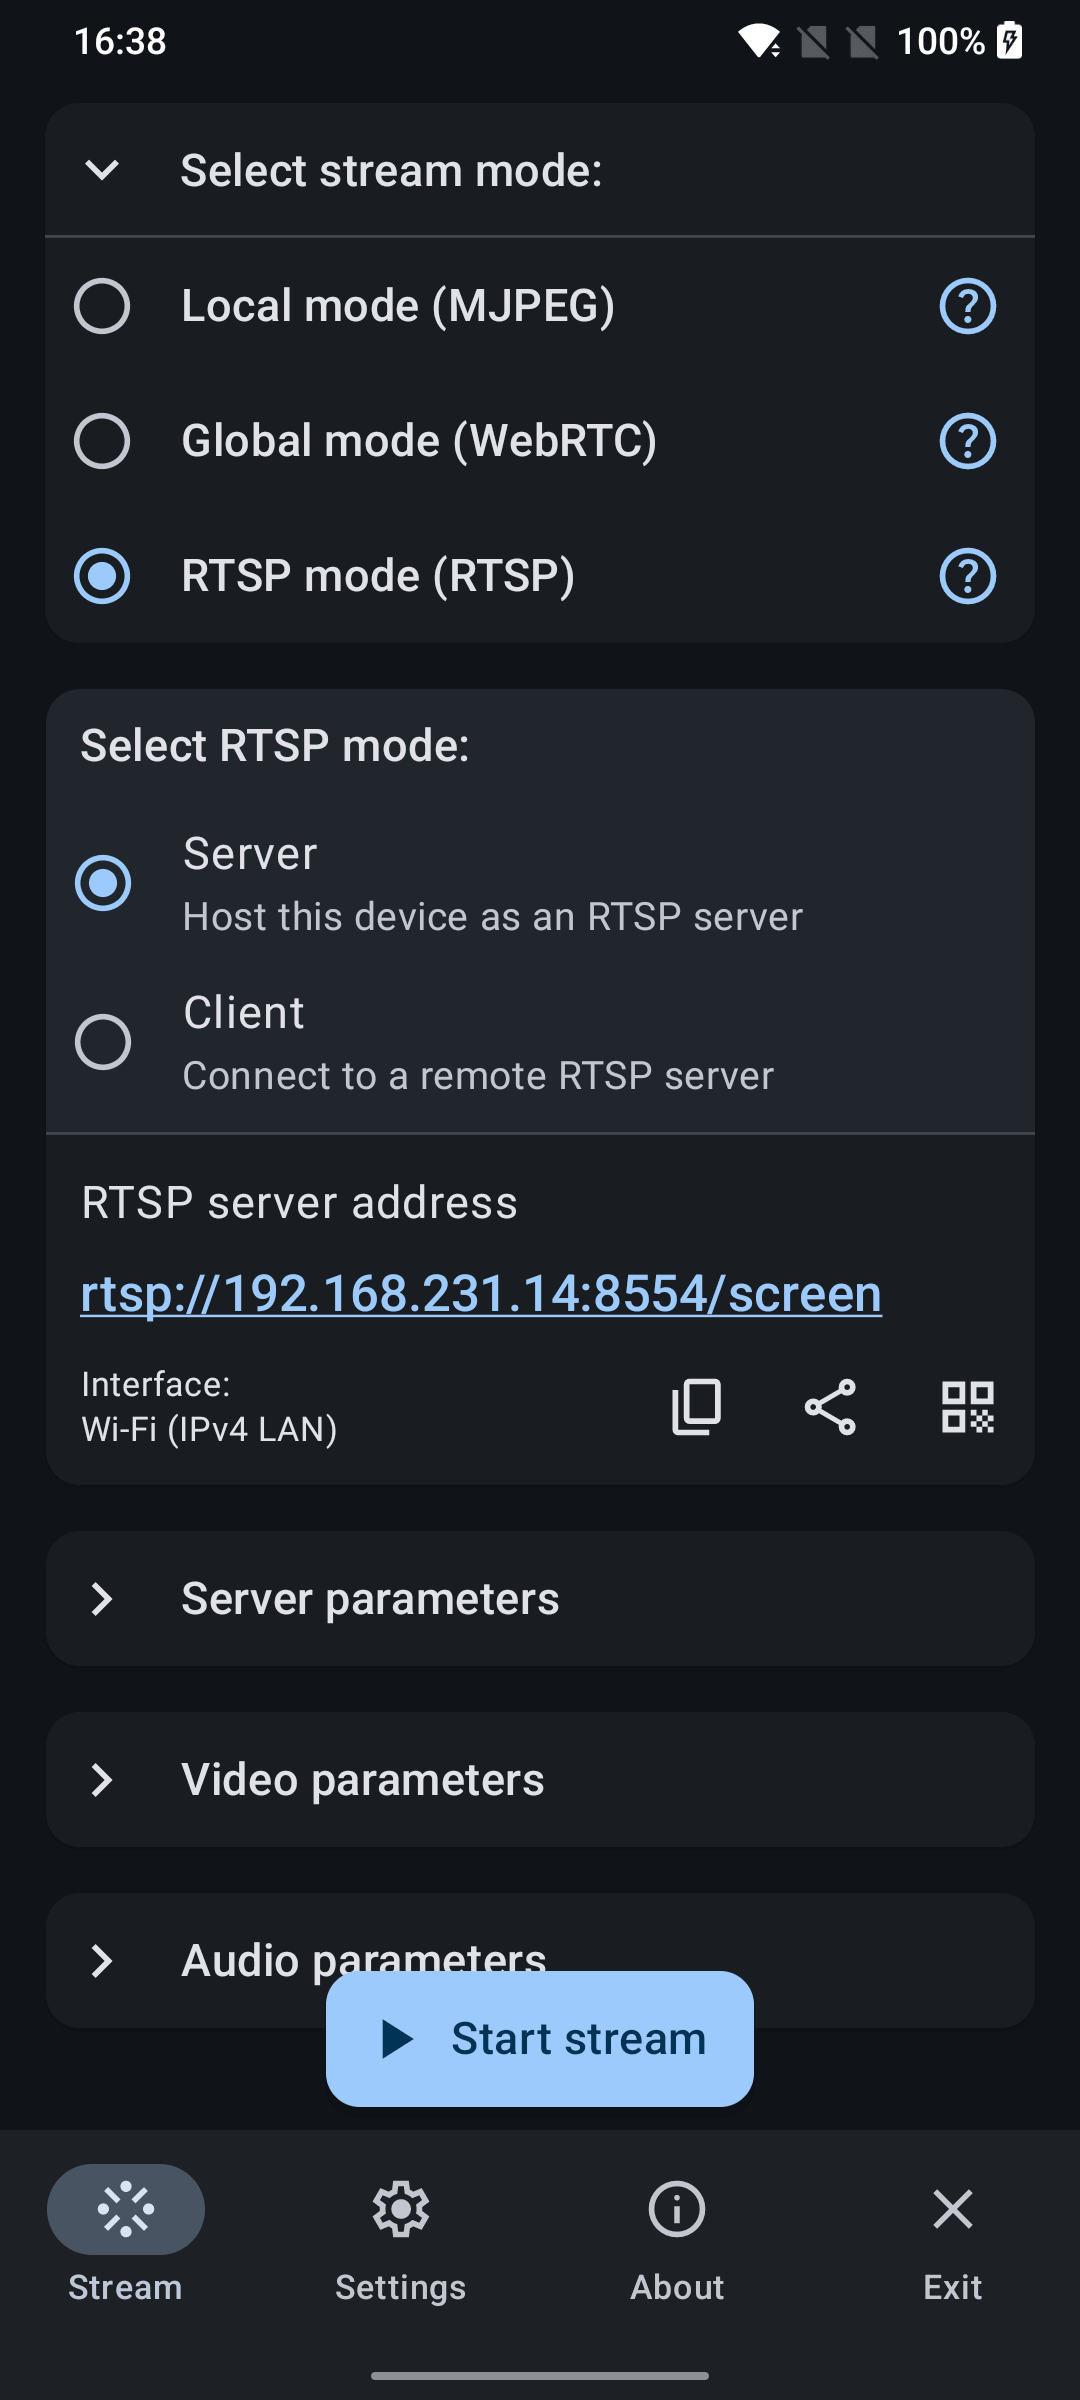Viewport: 1080px width, 2400px height.
Task: Share the RTSP server address
Action: tap(830, 1407)
